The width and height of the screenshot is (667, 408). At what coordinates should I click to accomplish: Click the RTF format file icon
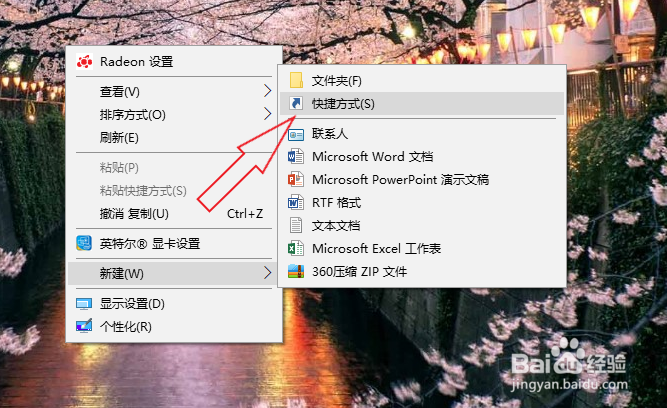tap(296, 203)
